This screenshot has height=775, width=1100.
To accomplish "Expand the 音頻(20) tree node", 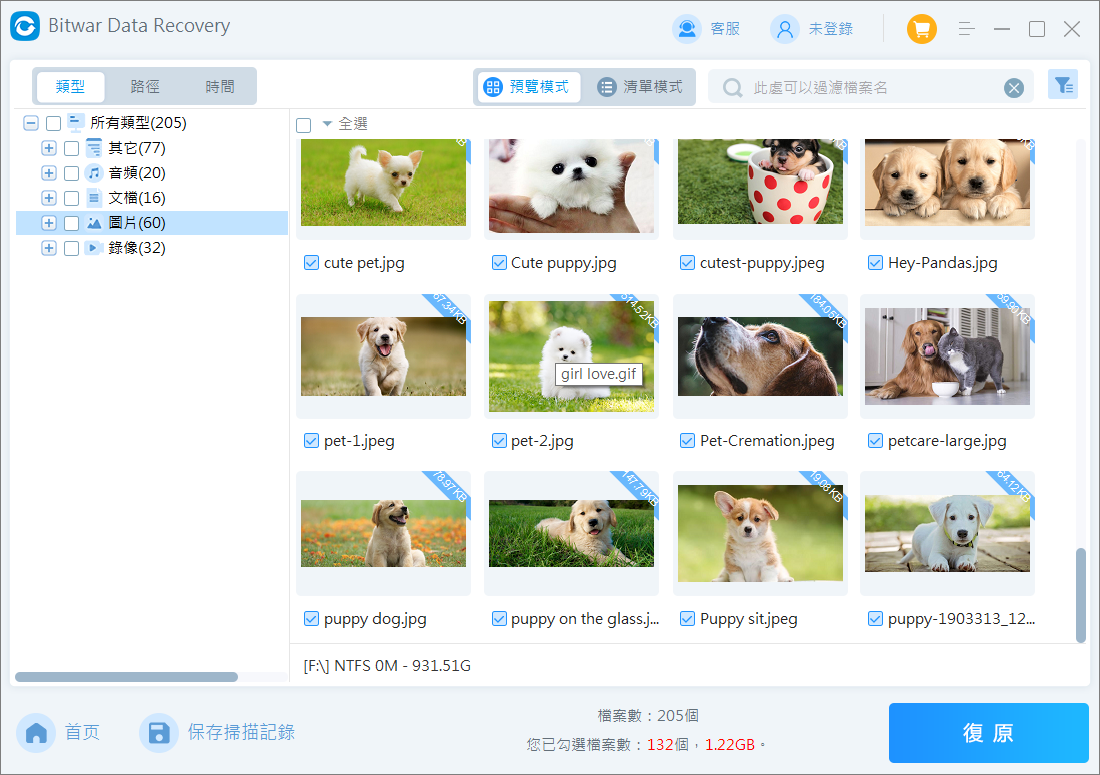I will 48,173.
